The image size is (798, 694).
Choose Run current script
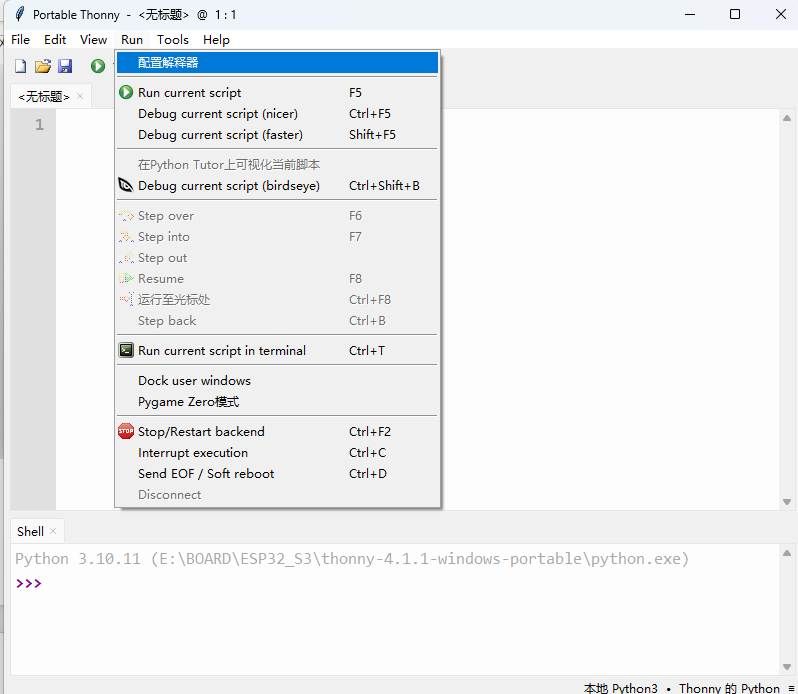[277, 93]
